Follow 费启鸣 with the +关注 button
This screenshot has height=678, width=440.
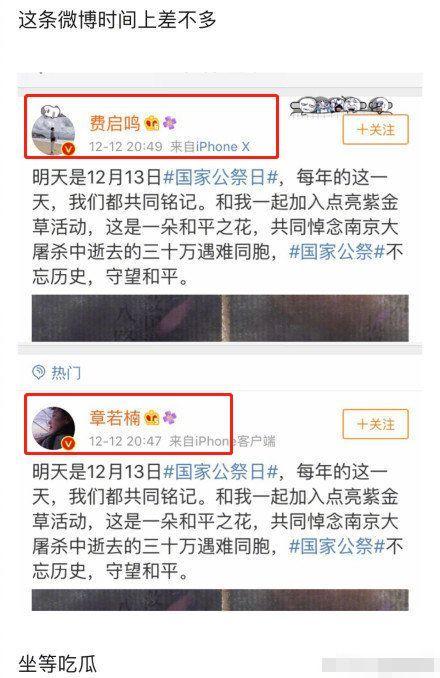(x=375, y=129)
